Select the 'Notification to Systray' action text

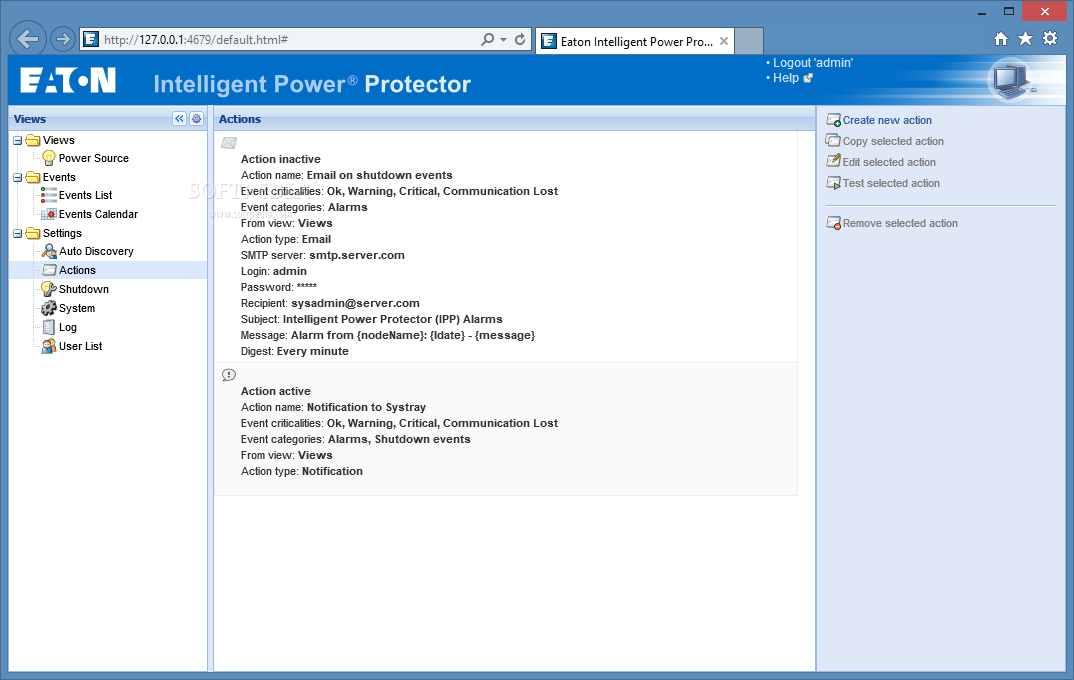[366, 407]
